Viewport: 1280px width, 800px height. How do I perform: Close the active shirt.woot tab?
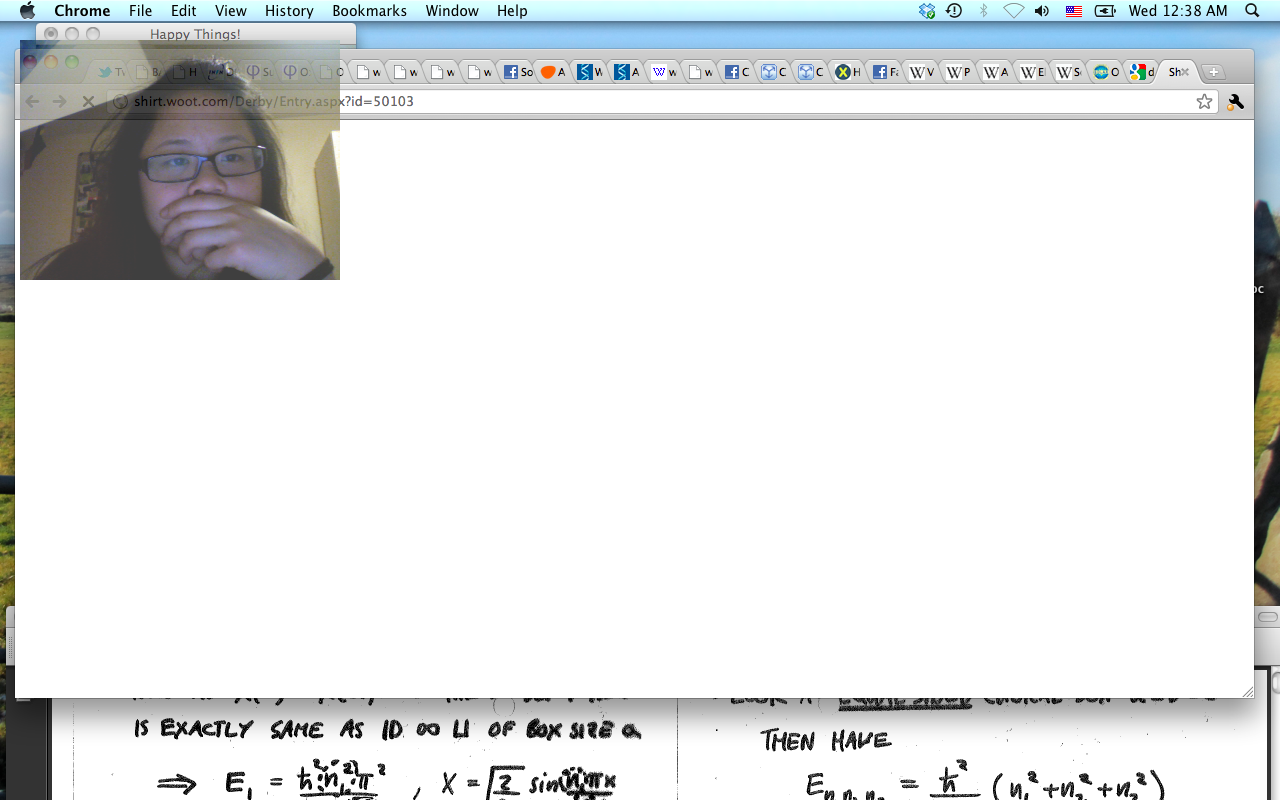tap(1186, 72)
